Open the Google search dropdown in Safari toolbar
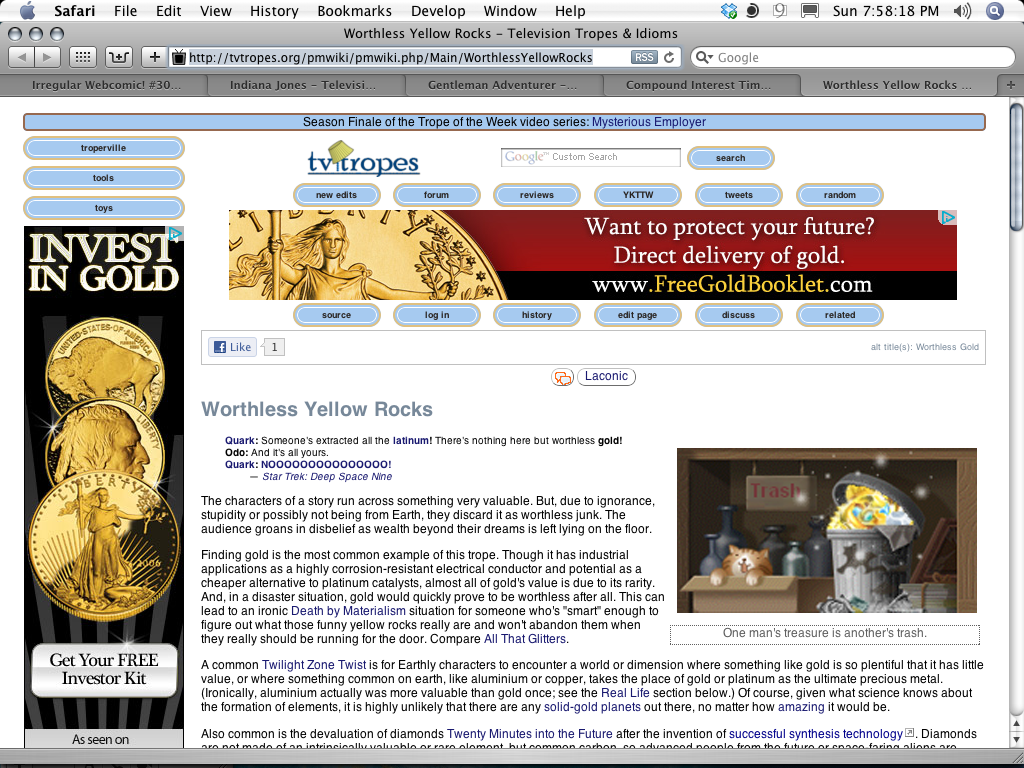 point(705,57)
